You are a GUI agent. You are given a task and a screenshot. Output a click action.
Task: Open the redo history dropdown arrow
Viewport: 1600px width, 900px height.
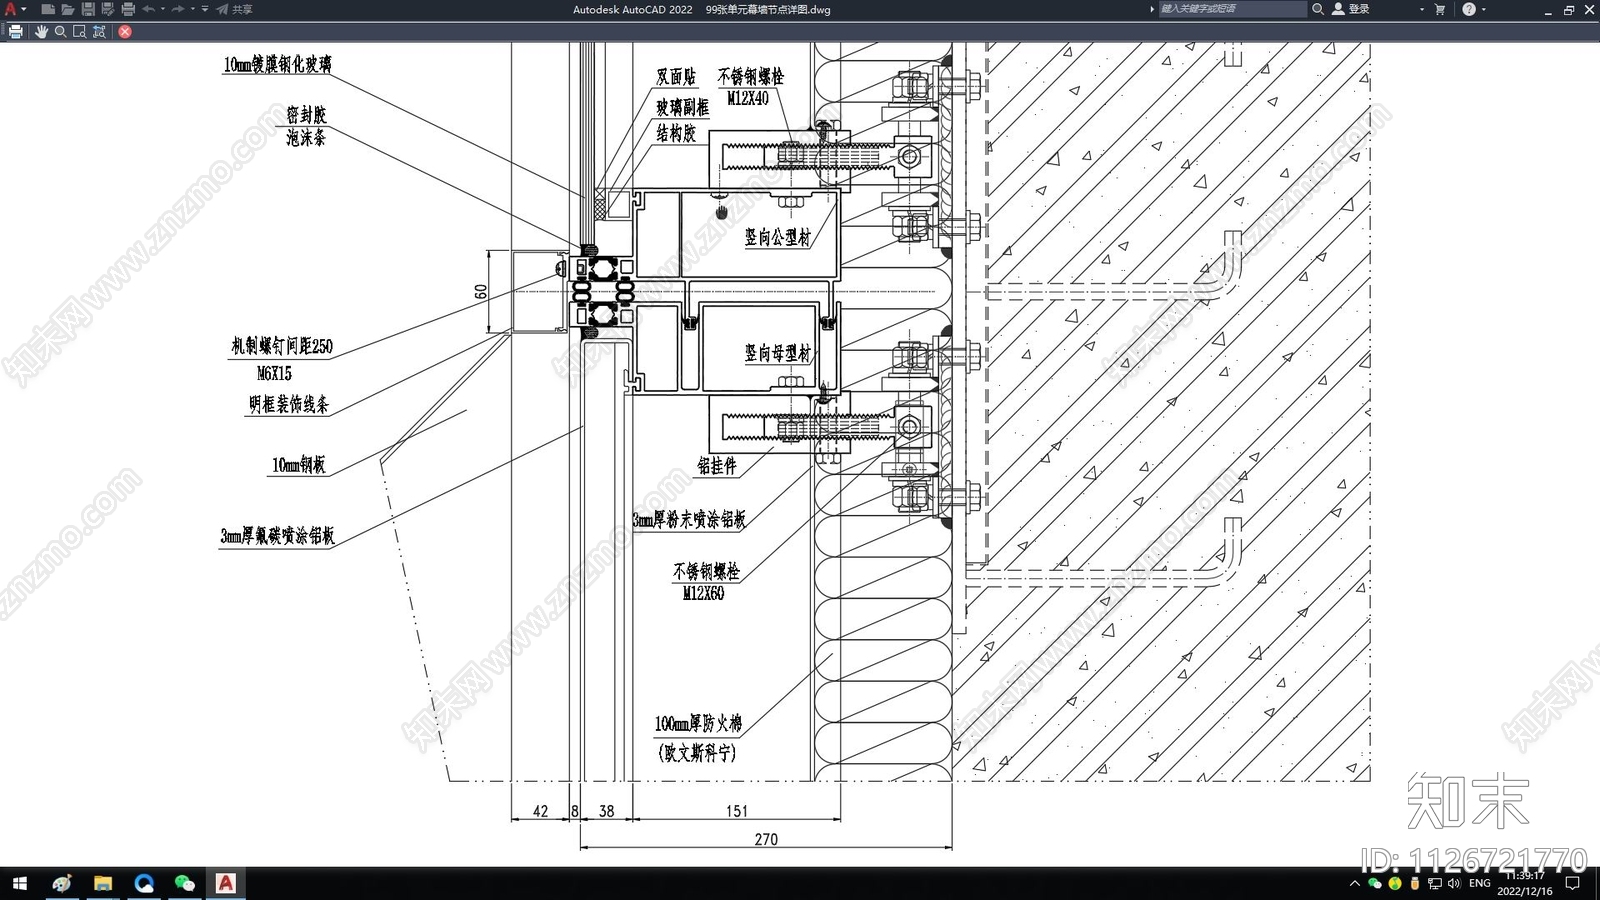[x=192, y=9]
